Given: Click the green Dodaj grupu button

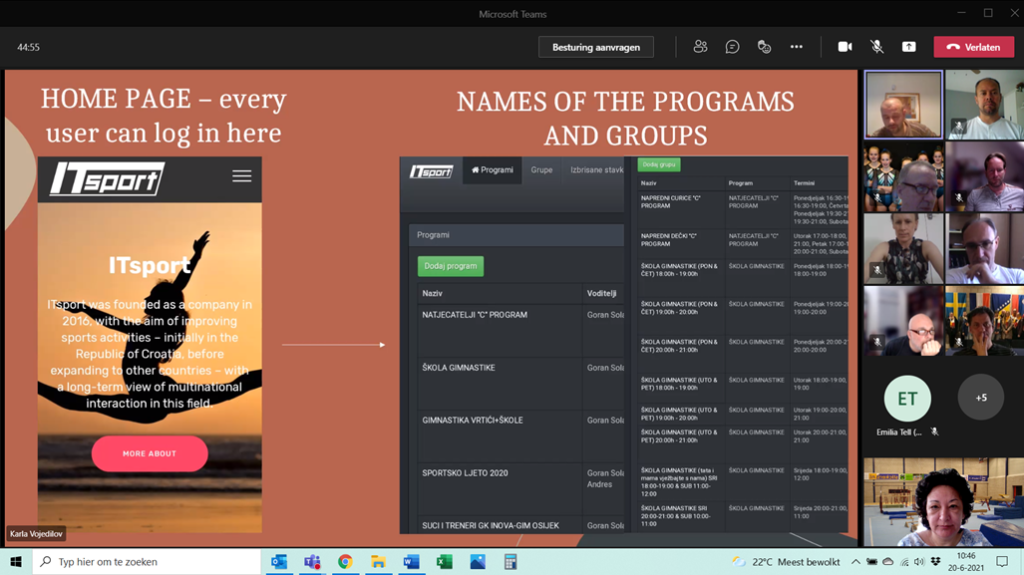Looking at the screenshot, I should [658, 165].
